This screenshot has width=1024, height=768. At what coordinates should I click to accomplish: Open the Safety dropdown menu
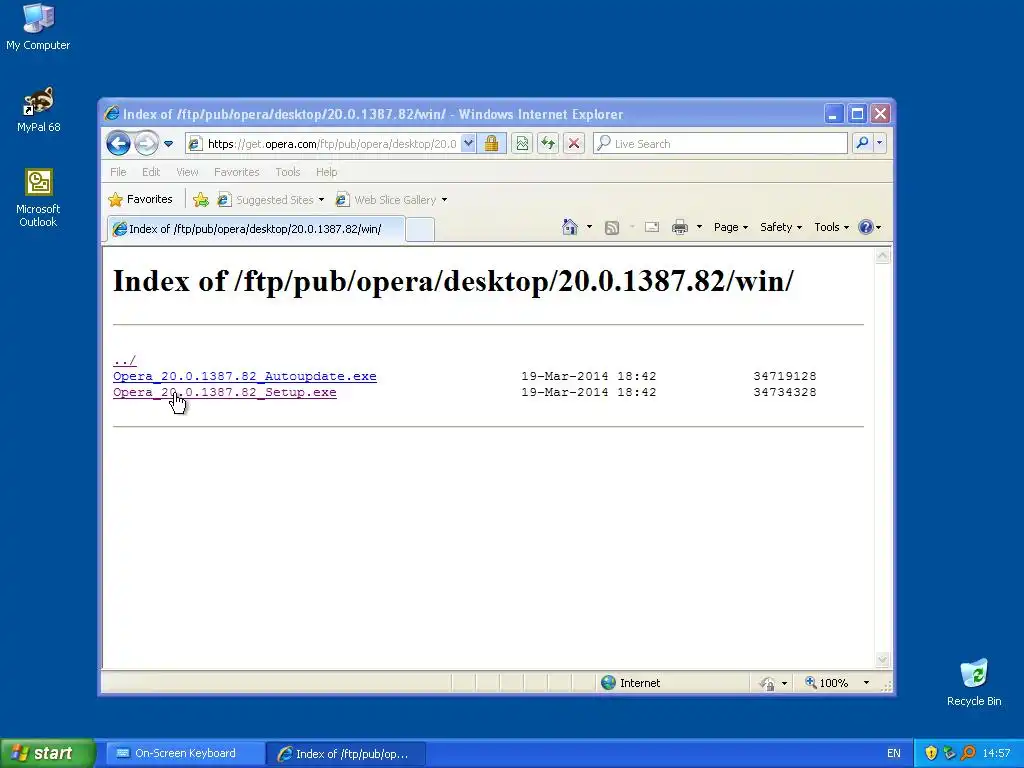[x=780, y=227]
